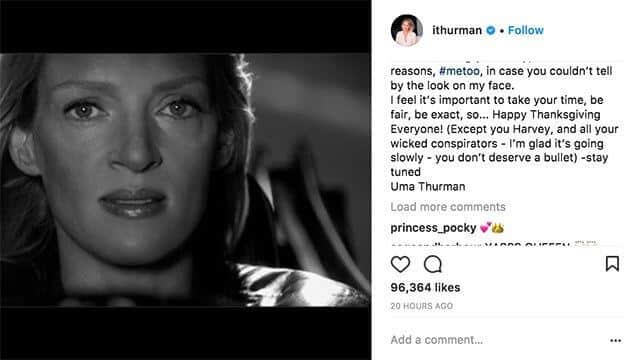Viewport: 640px width, 360px height.
Task: Focus the Add a comment field
Action: point(497,340)
